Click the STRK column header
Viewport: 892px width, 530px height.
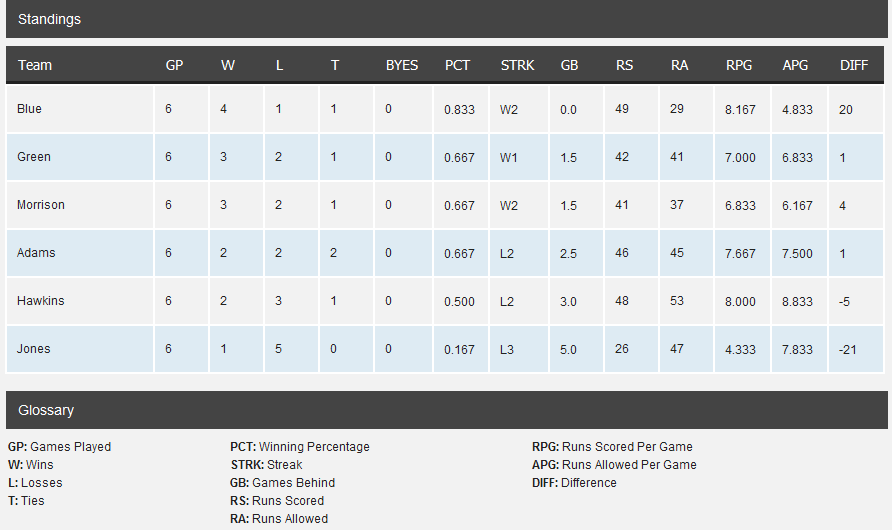[x=517, y=65]
